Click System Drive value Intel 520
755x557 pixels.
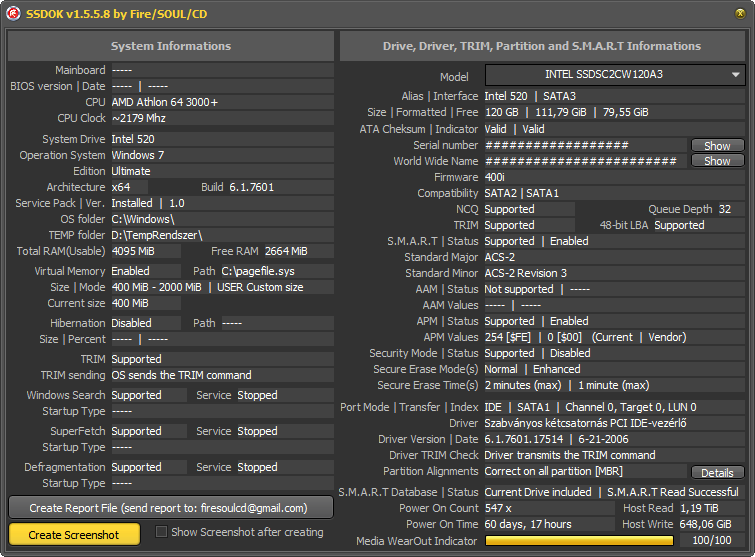(133, 139)
